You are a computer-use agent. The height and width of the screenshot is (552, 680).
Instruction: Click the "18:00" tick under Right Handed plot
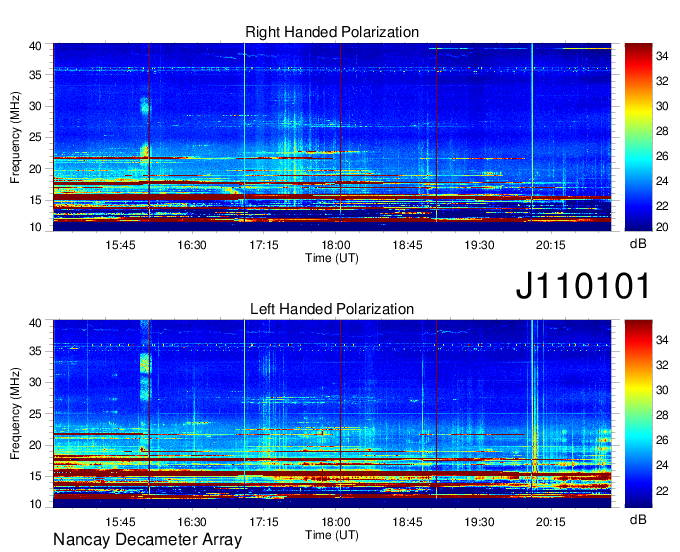coord(336,245)
